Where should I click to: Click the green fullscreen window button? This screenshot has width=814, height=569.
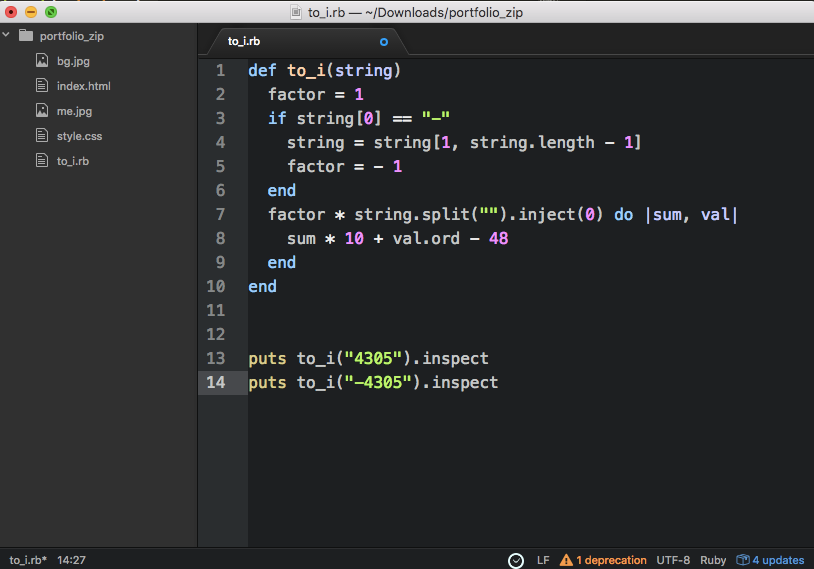point(51,12)
